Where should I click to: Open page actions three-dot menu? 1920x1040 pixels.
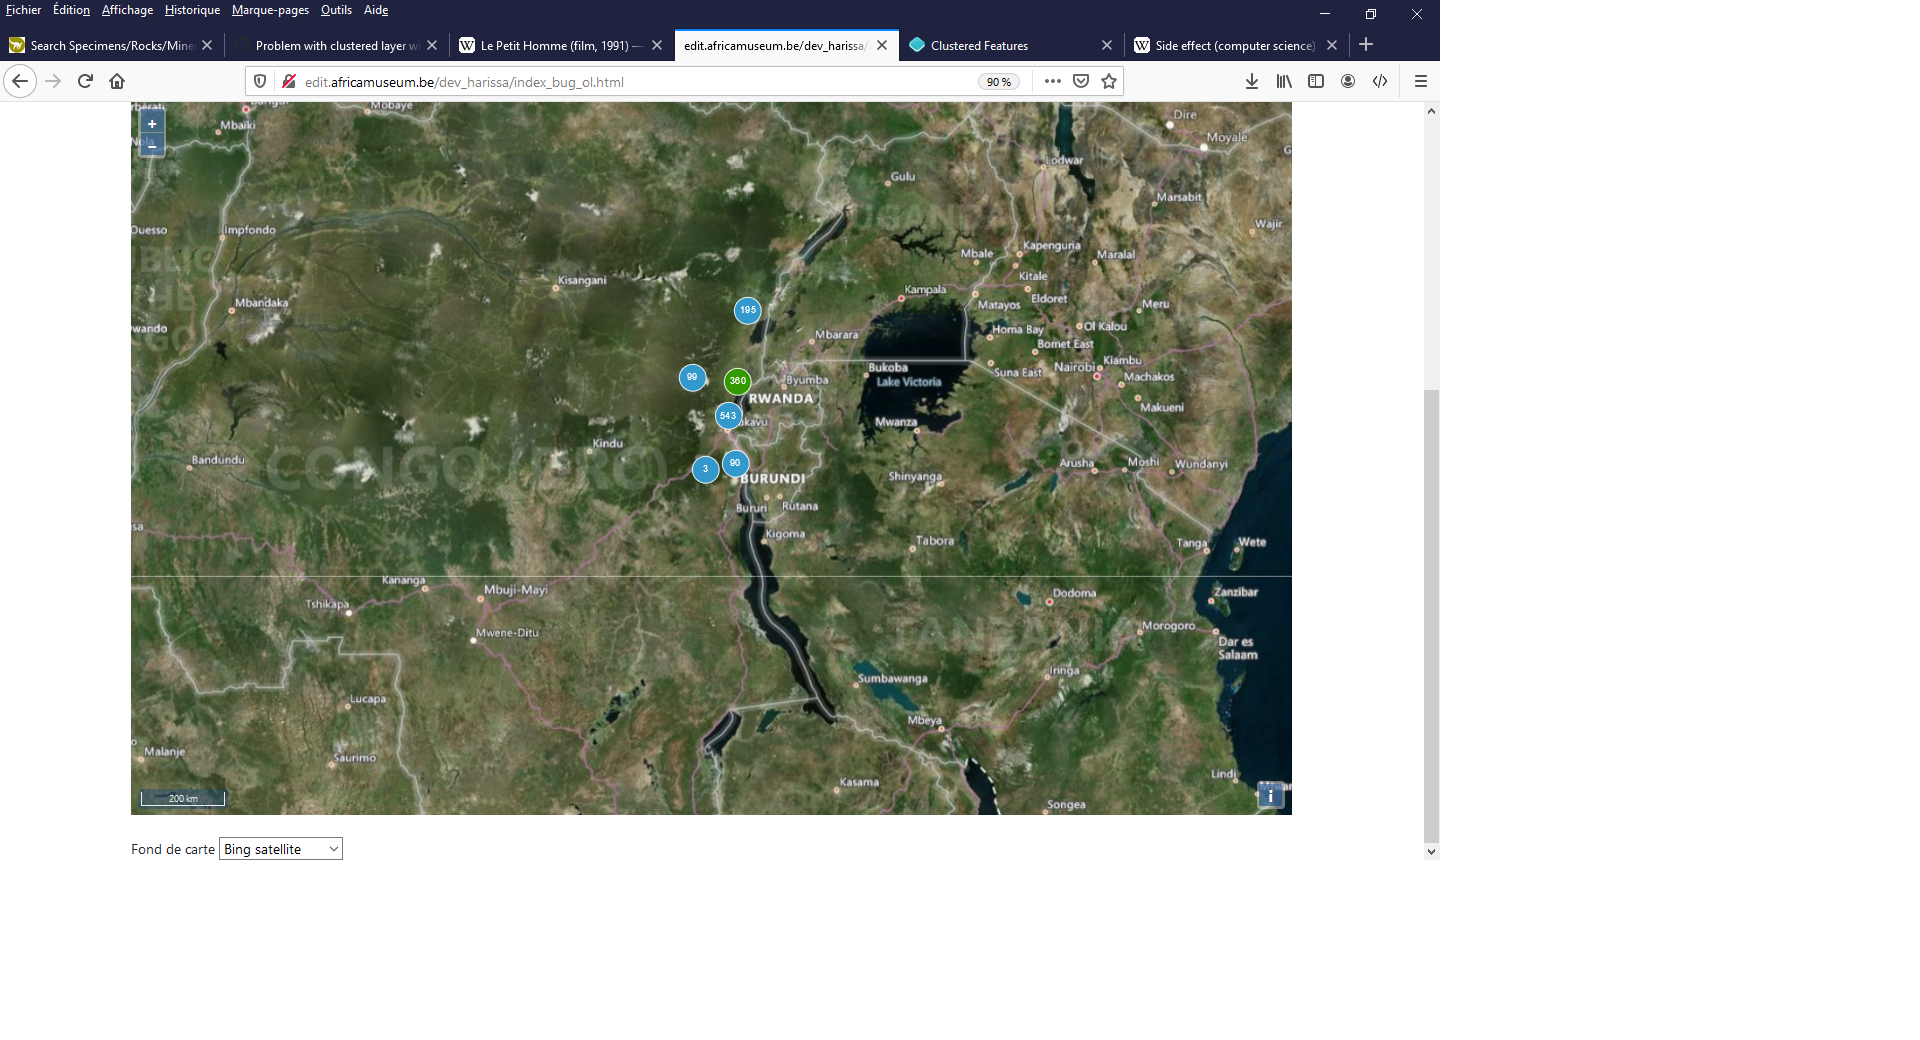[1053, 81]
